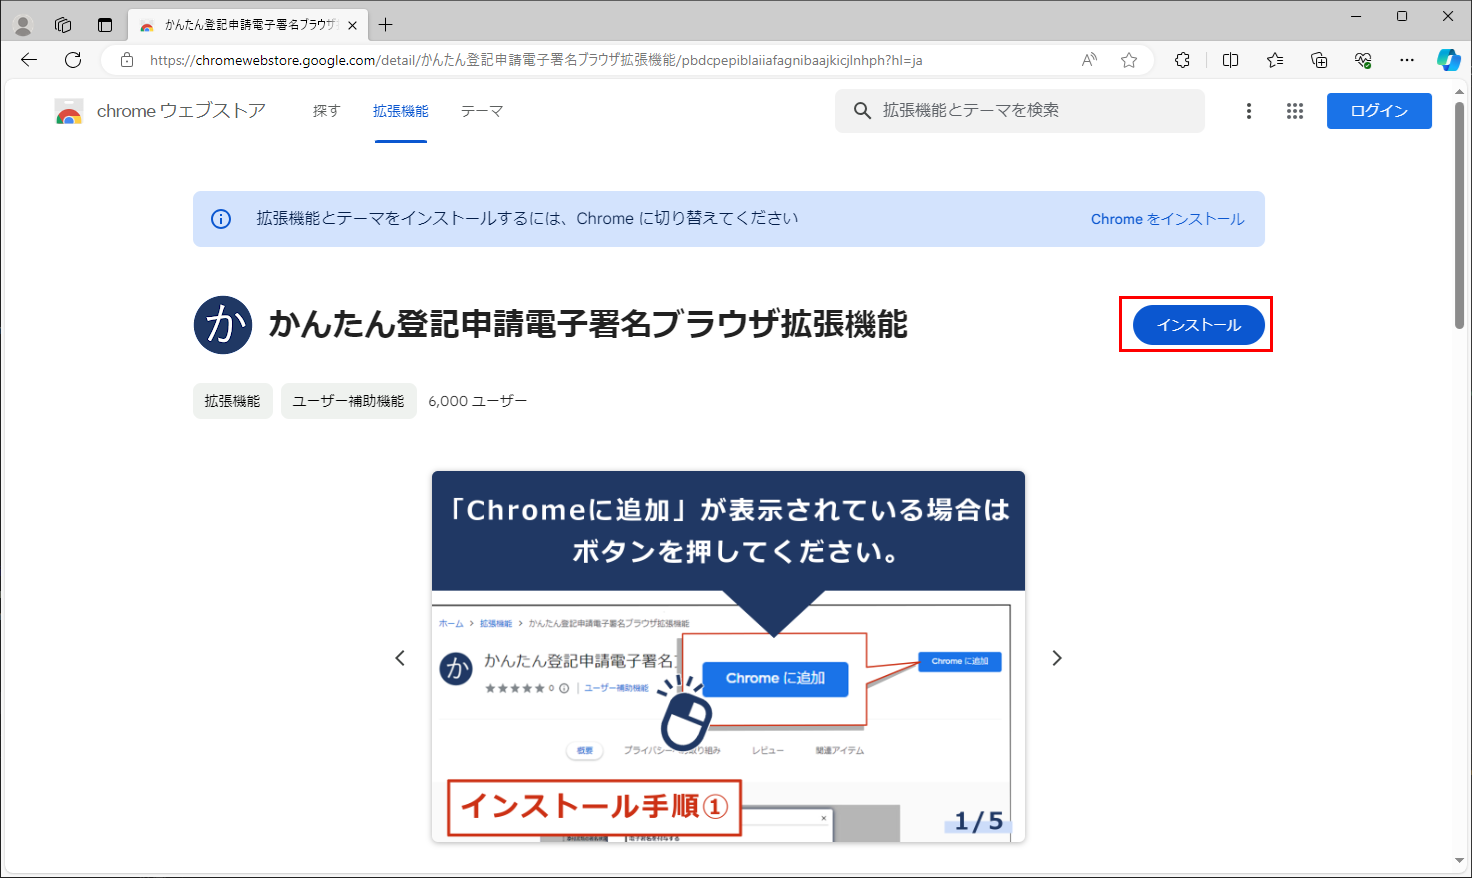Click the scrollbar down arrow

point(1459,861)
